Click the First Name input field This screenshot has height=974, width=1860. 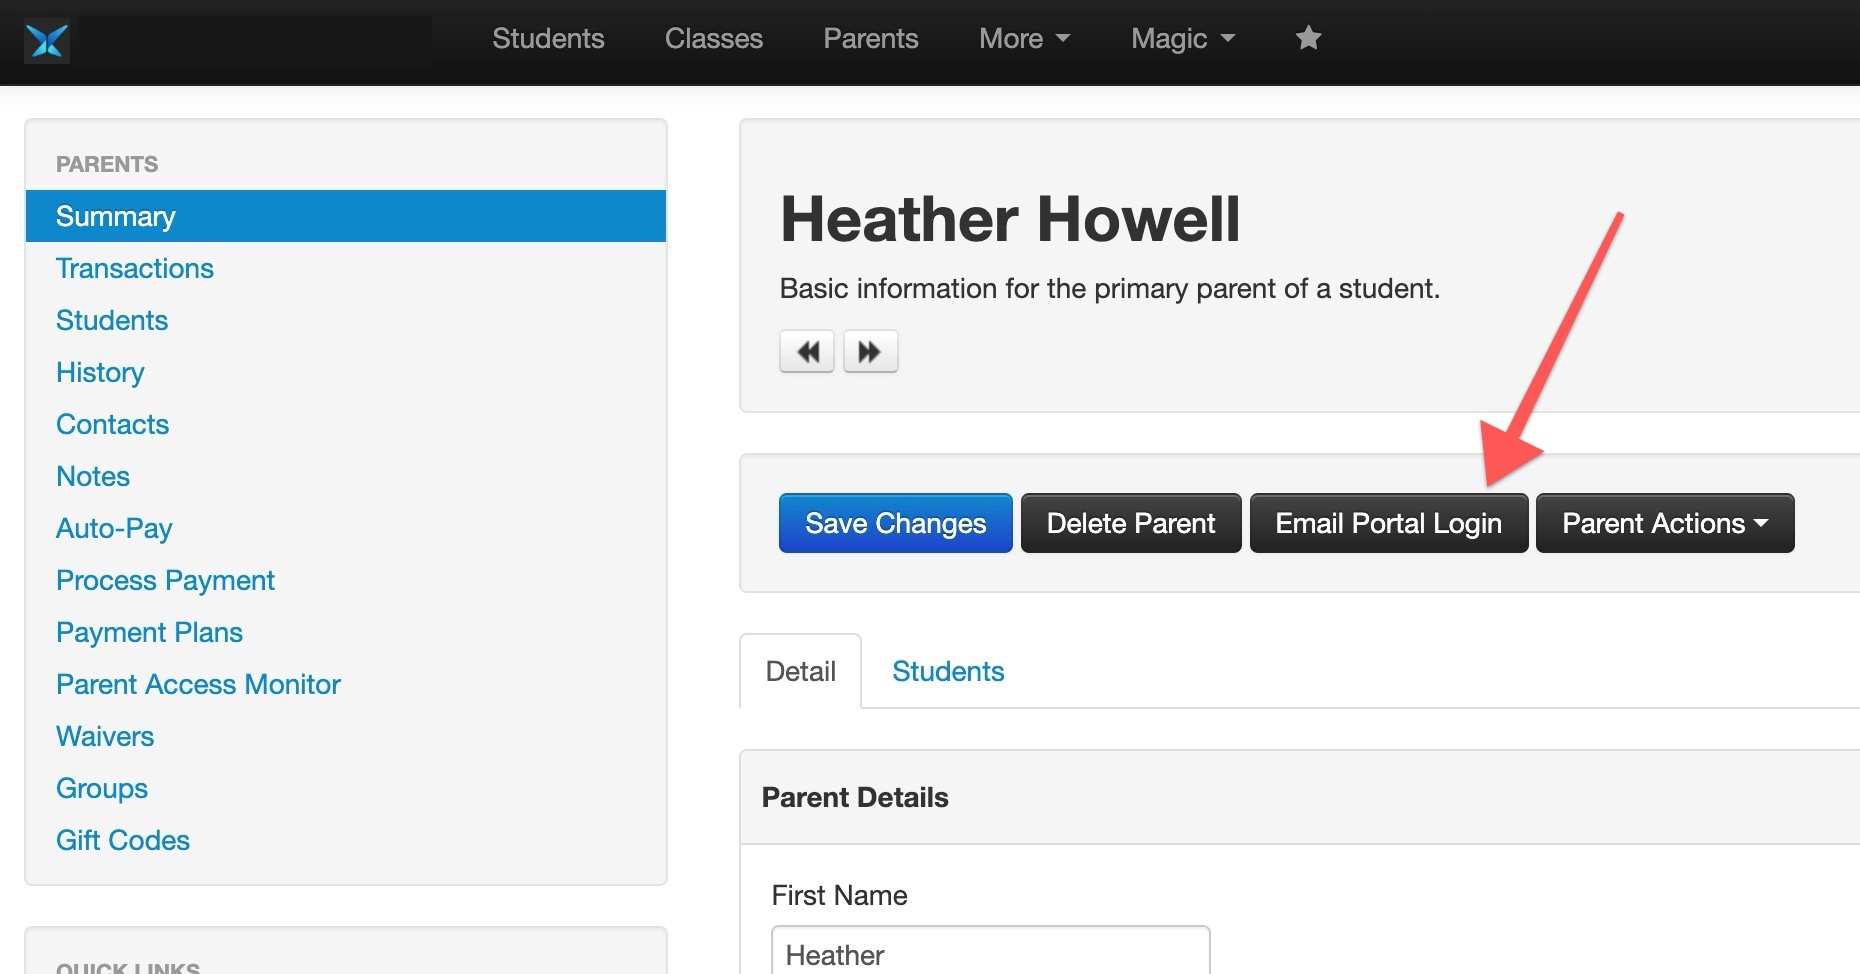coord(990,953)
